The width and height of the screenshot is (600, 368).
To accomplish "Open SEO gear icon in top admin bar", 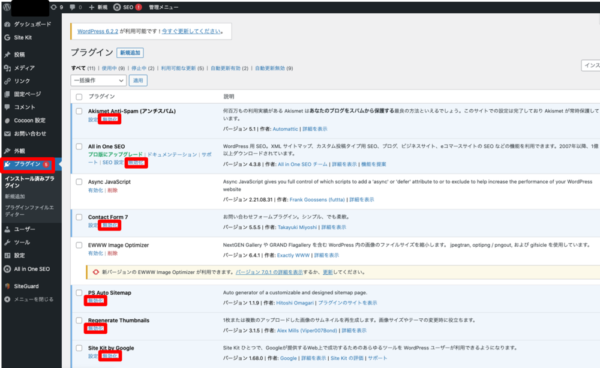I will [x=117, y=7].
